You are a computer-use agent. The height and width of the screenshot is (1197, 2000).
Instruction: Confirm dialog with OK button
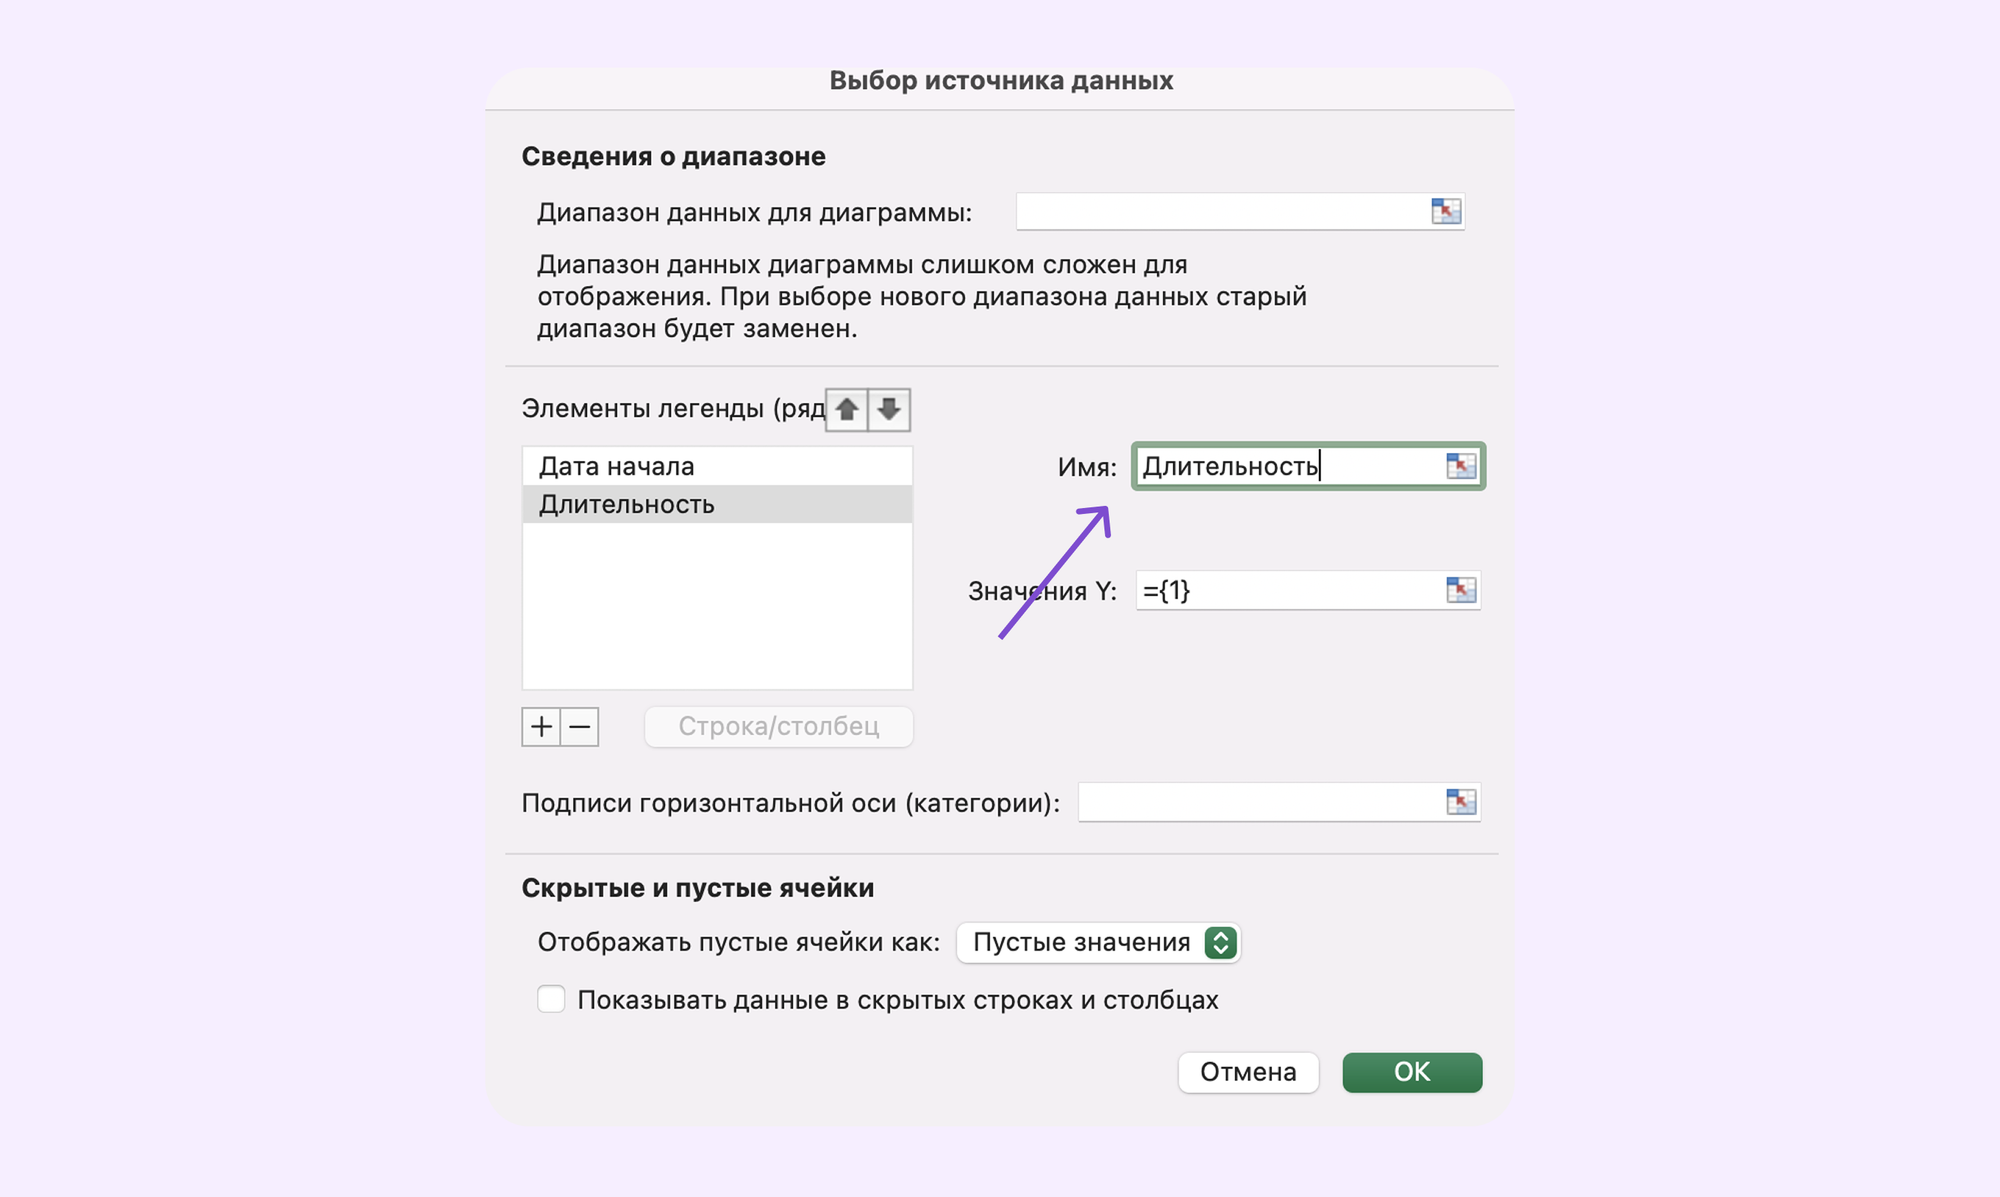pos(1412,1072)
